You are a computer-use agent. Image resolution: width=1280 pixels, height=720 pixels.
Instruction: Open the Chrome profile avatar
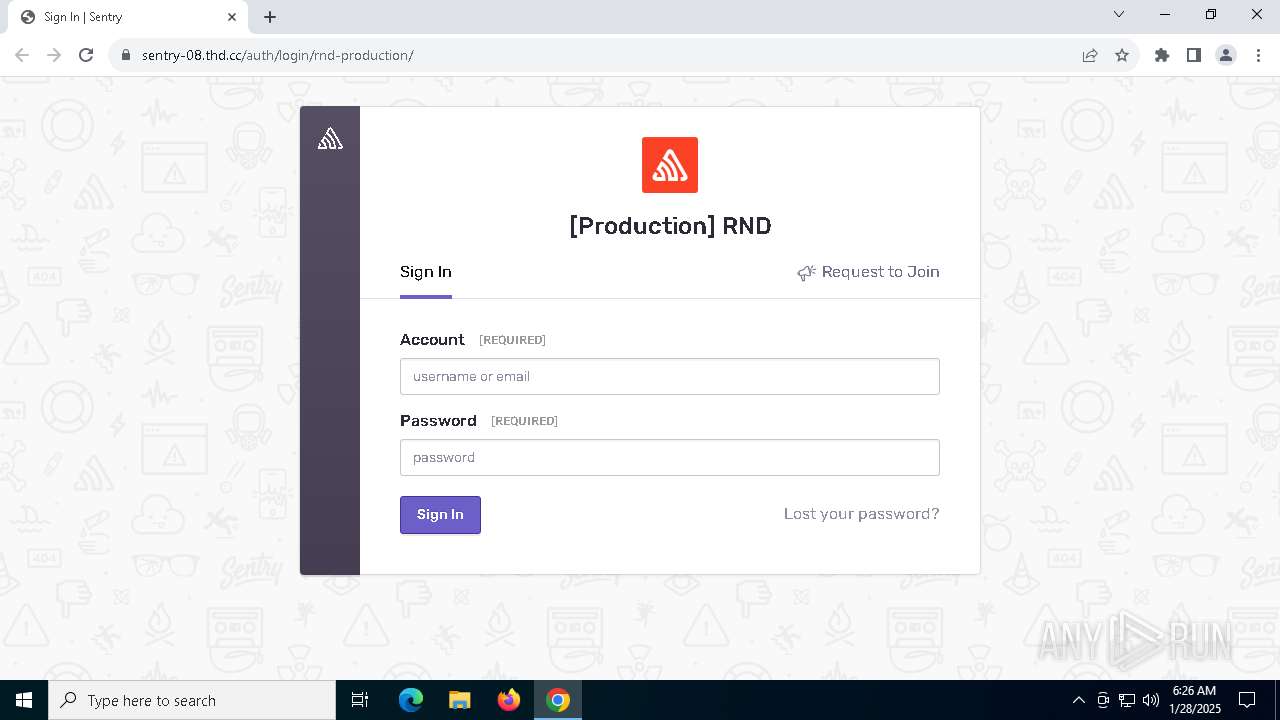tap(1226, 55)
